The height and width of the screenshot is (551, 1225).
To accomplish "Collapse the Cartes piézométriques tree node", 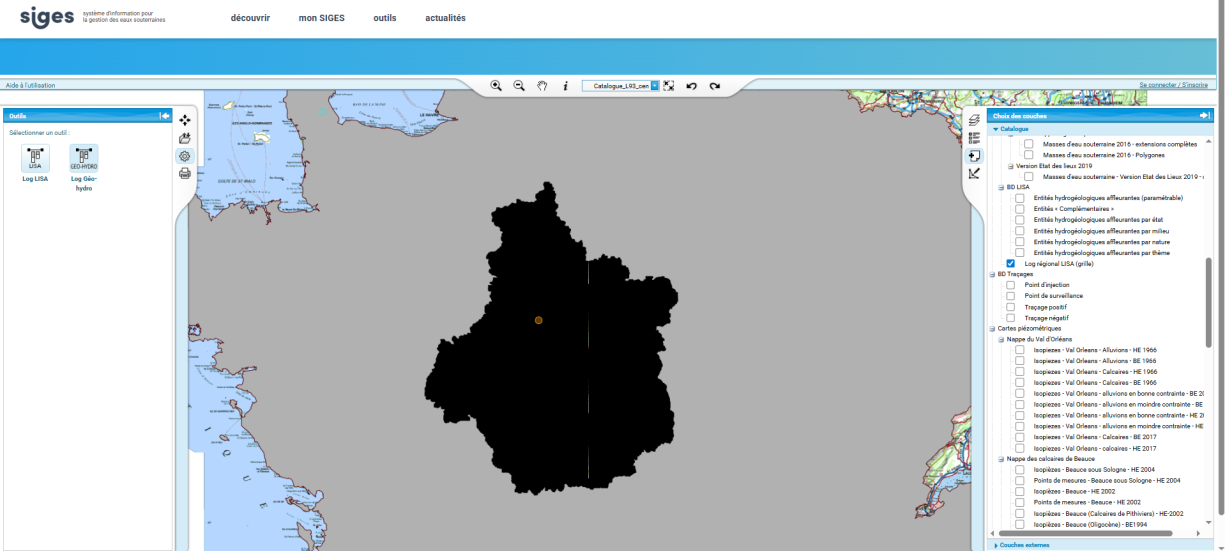I will (x=993, y=328).
